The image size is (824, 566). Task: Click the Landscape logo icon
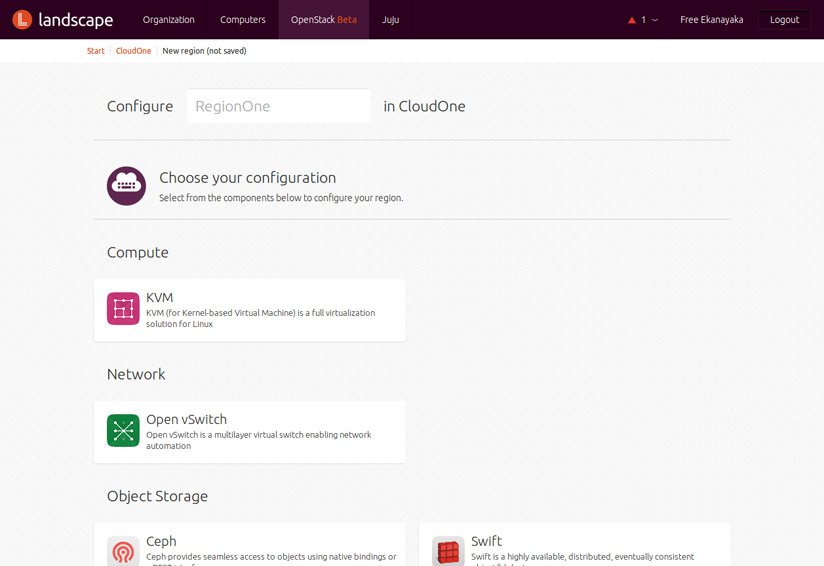[22, 20]
